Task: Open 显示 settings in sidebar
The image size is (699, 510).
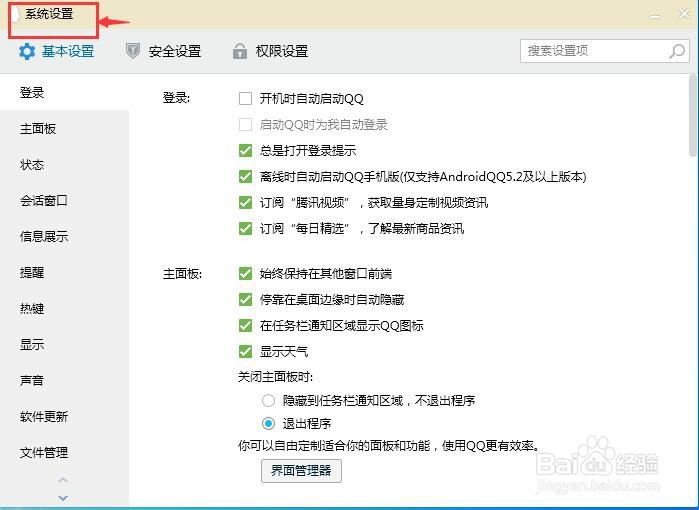Action: (x=64, y=345)
